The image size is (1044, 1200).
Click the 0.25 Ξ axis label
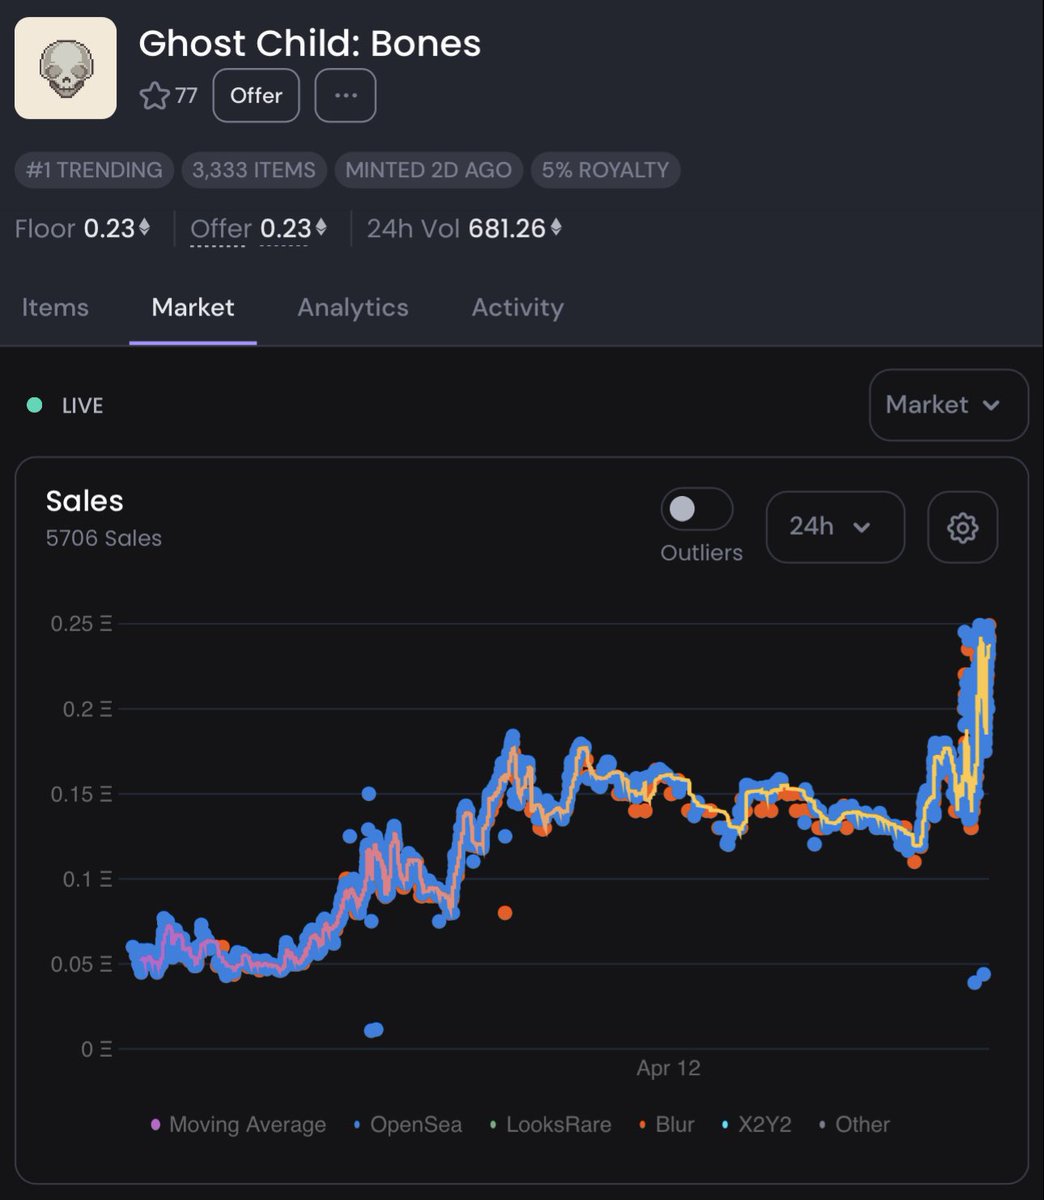(81, 624)
